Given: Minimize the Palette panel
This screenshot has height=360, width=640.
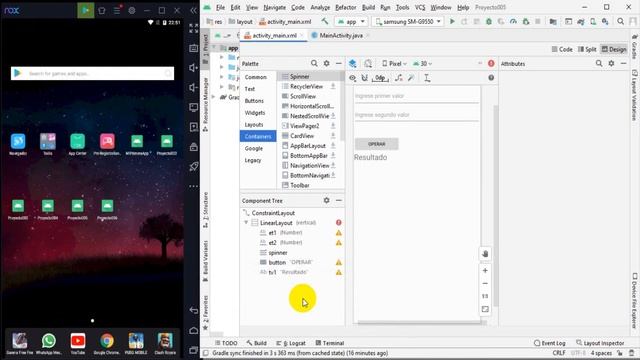Looking at the screenshot, I should click(338, 63).
